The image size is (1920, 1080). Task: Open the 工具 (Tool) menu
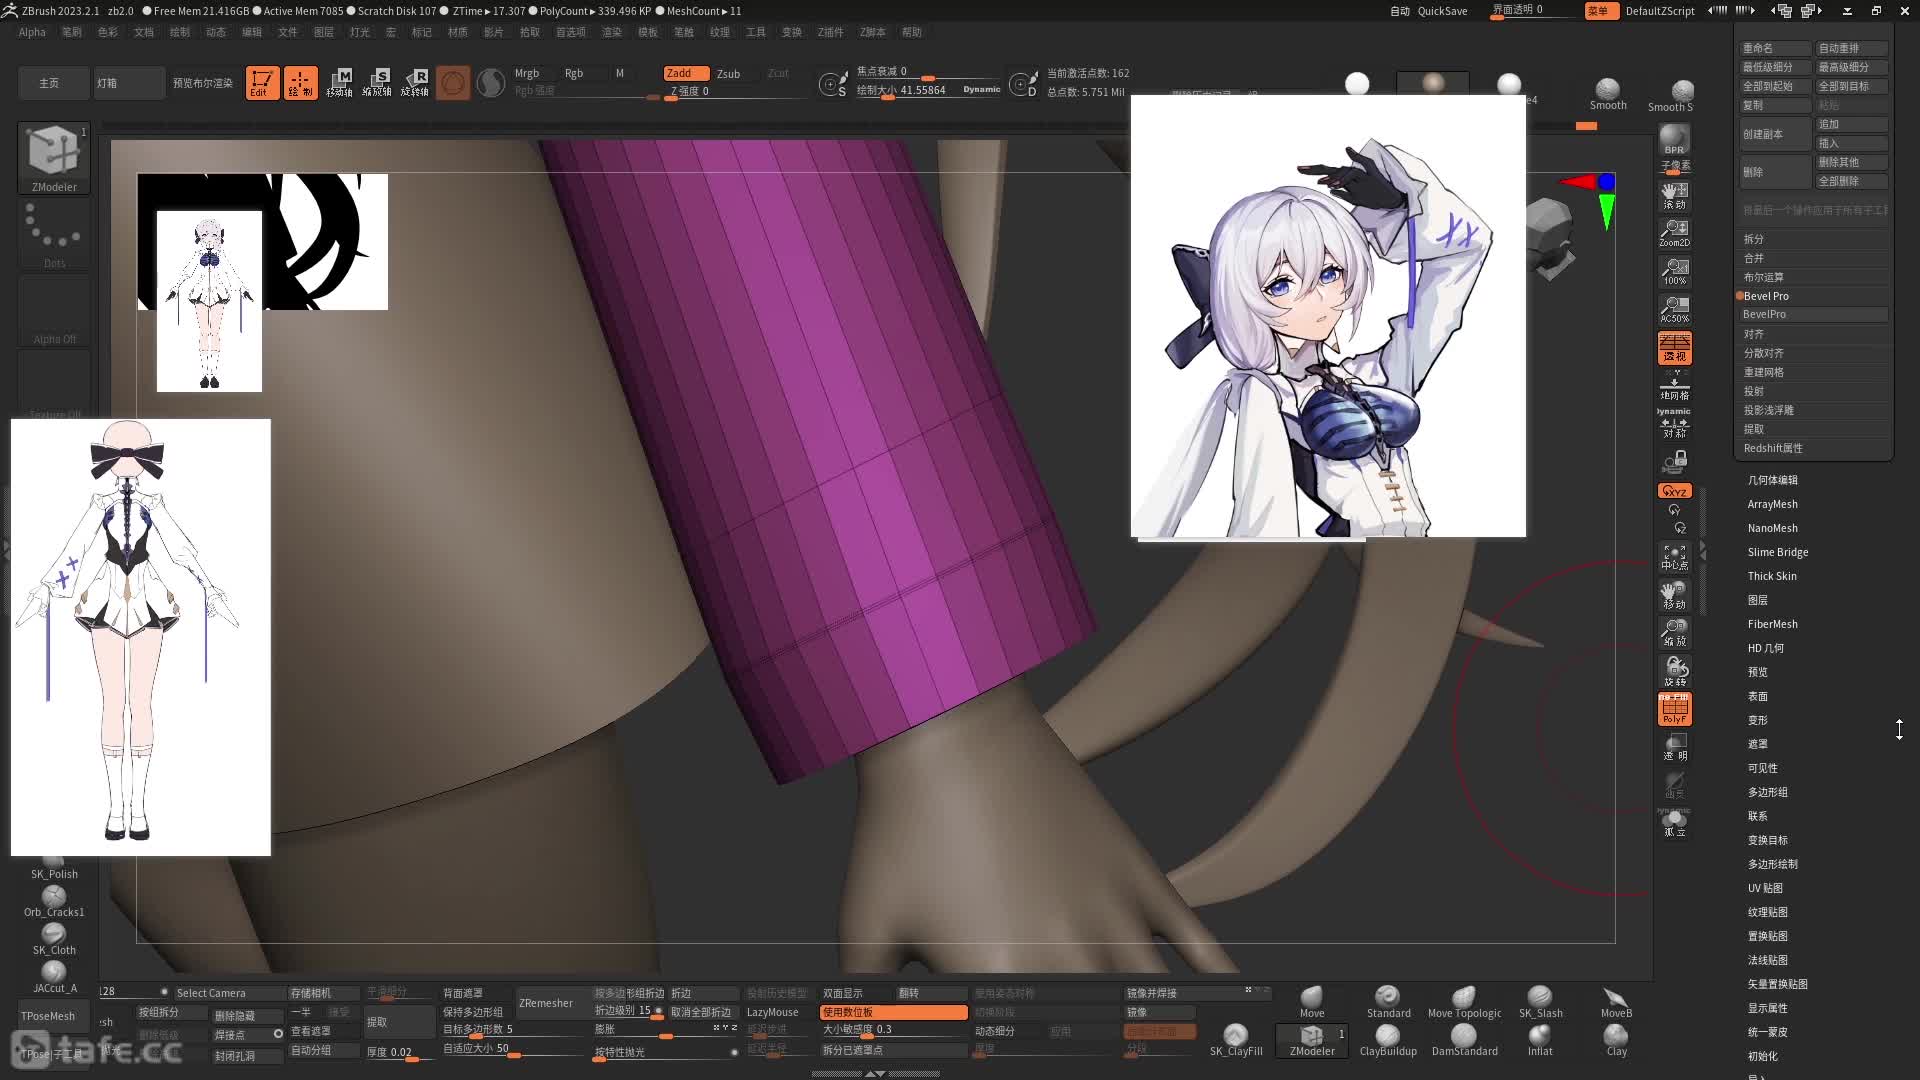(756, 32)
